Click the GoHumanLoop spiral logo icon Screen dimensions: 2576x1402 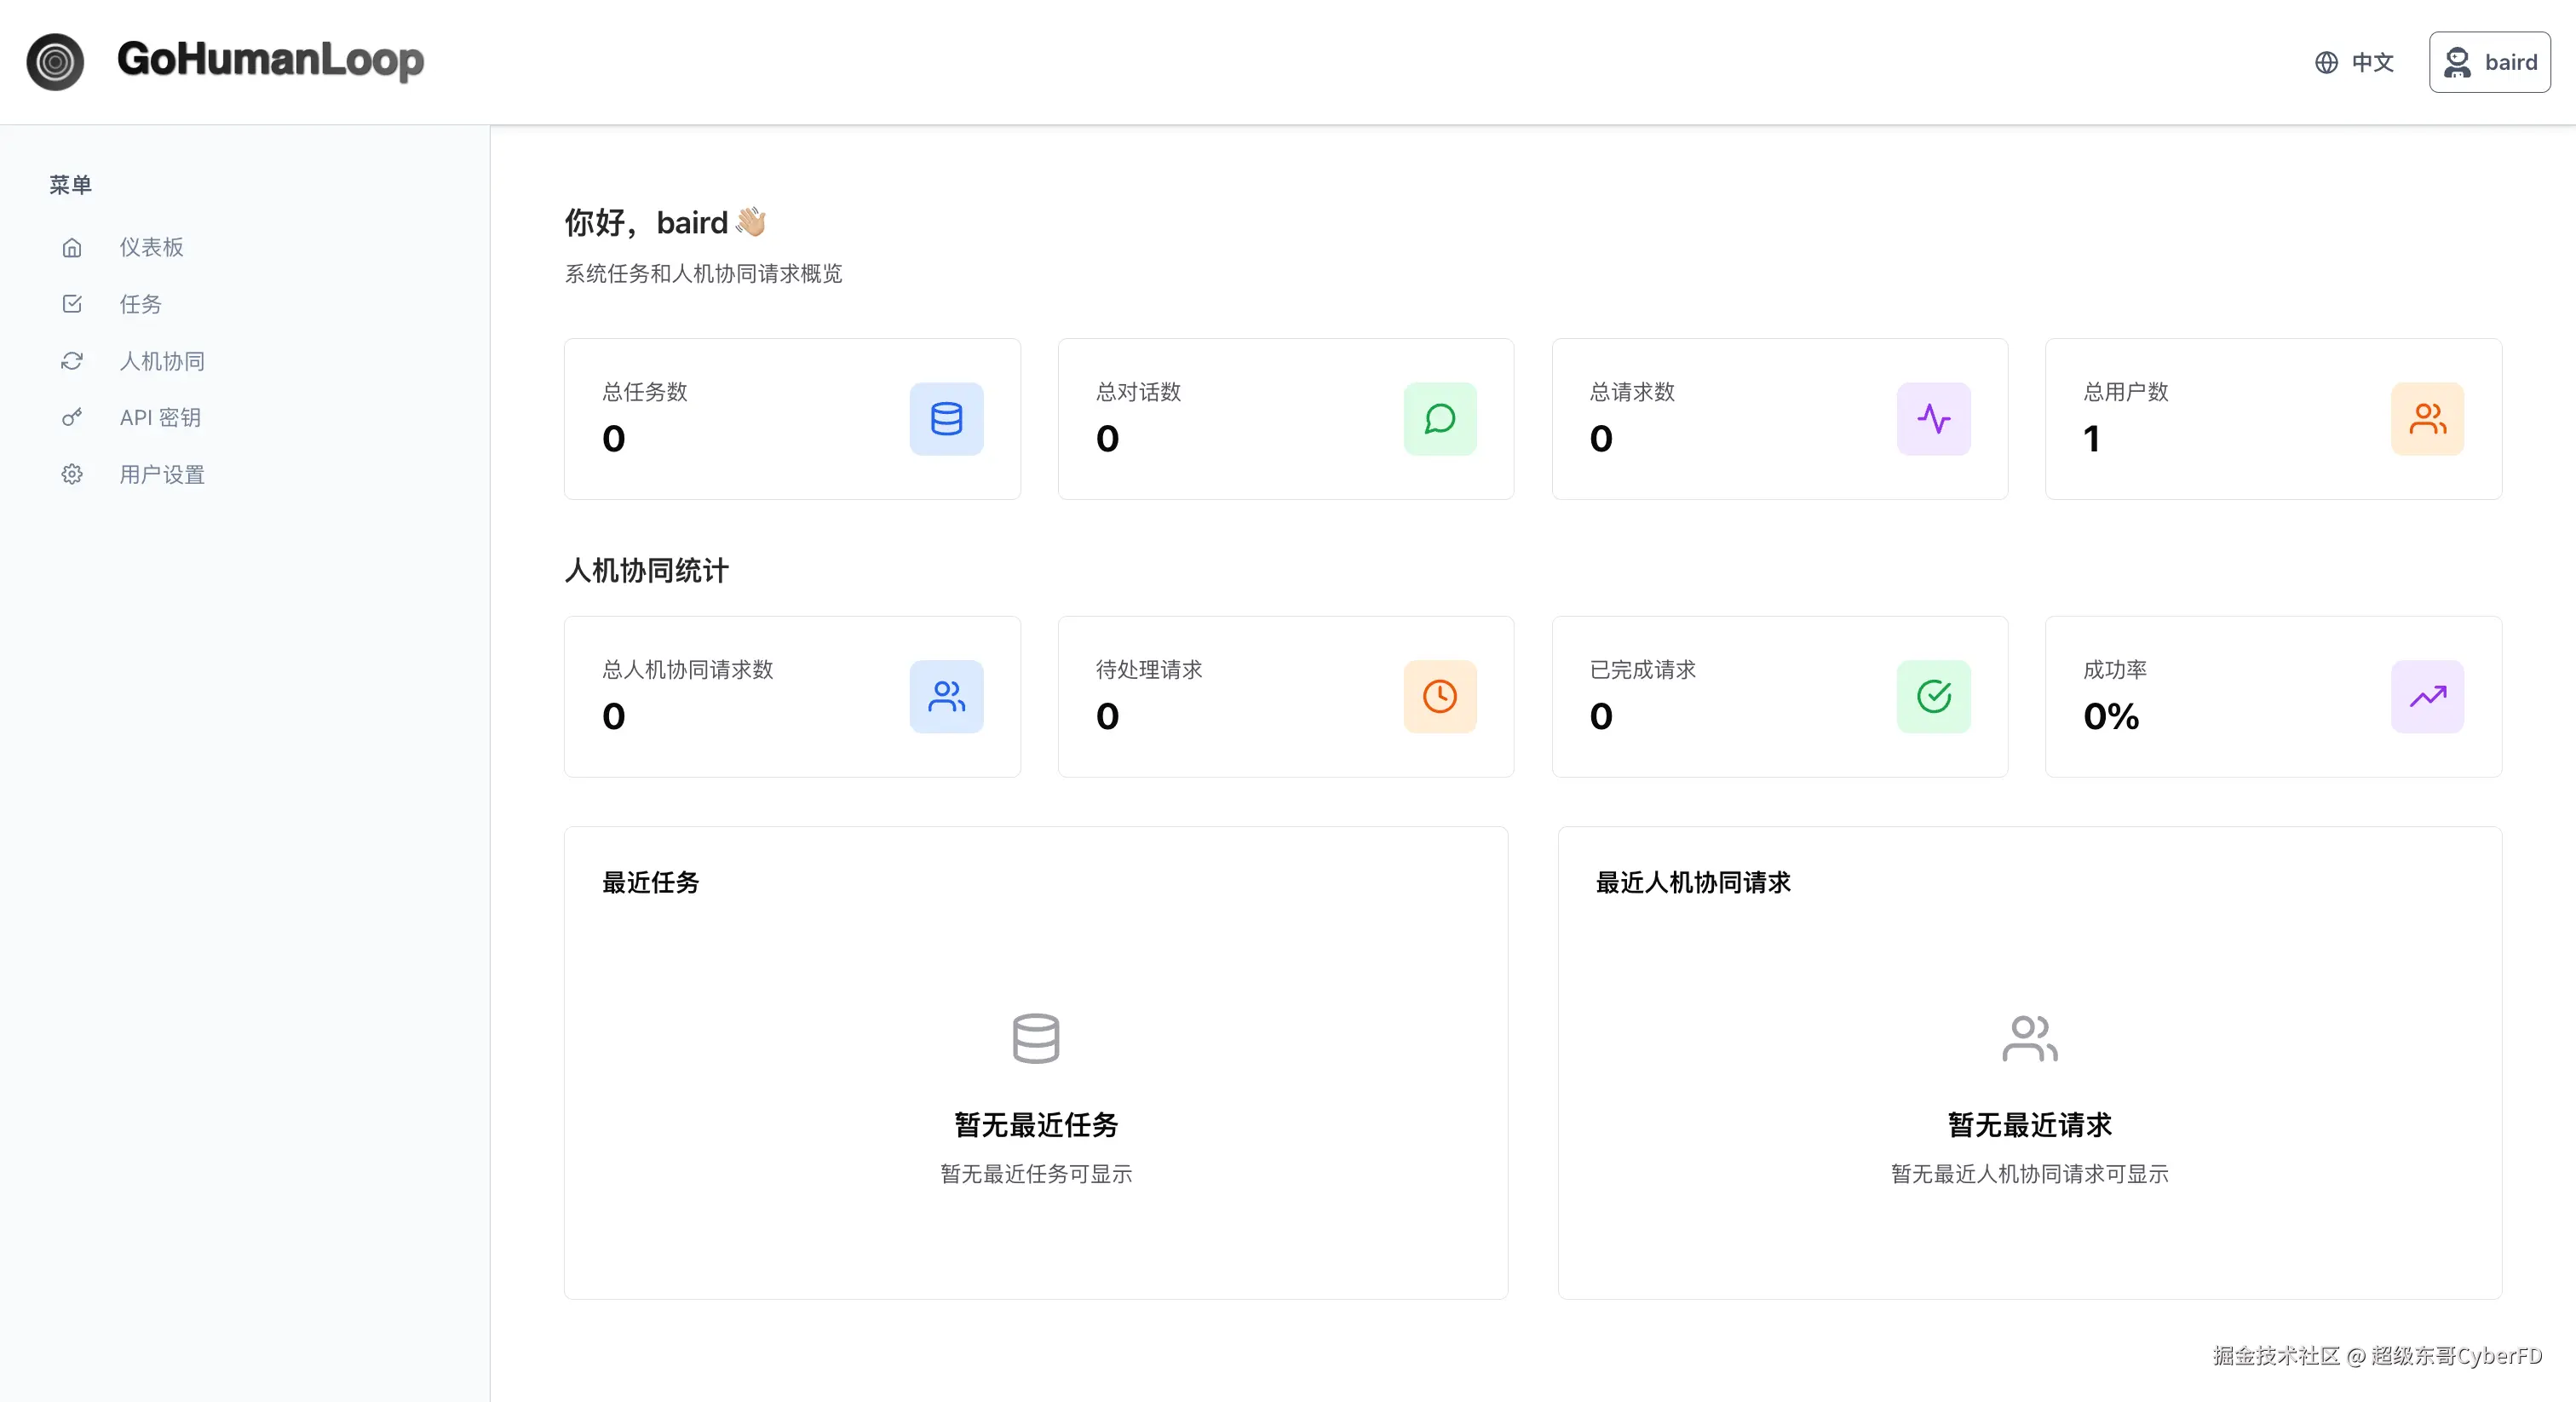tap(55, 62)
